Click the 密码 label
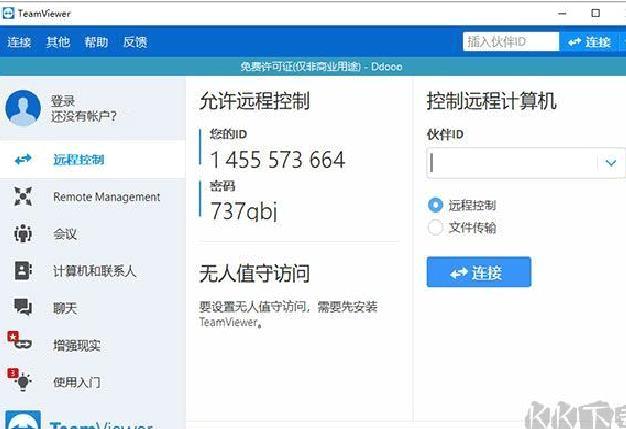Viewport: 626px width, 429px height. click(223, 186)
